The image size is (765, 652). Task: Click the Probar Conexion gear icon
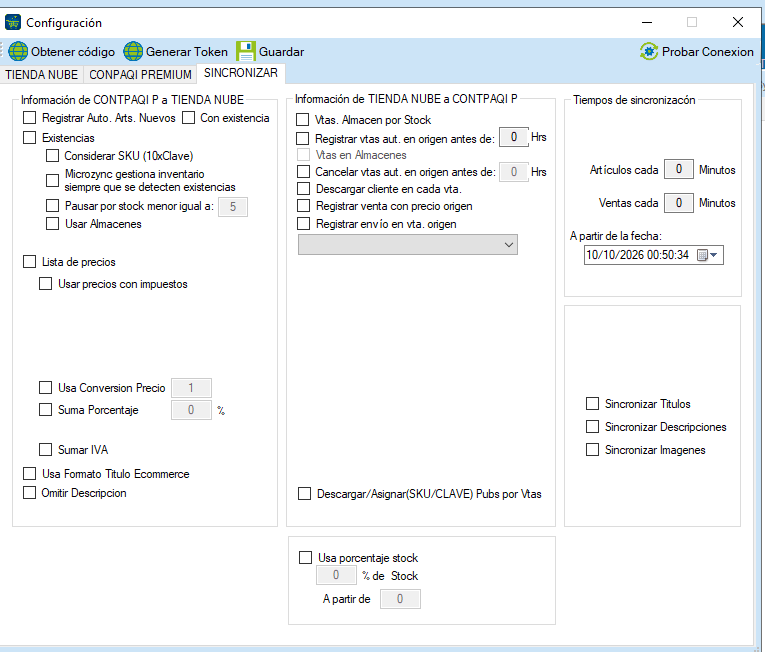[649, 51]
